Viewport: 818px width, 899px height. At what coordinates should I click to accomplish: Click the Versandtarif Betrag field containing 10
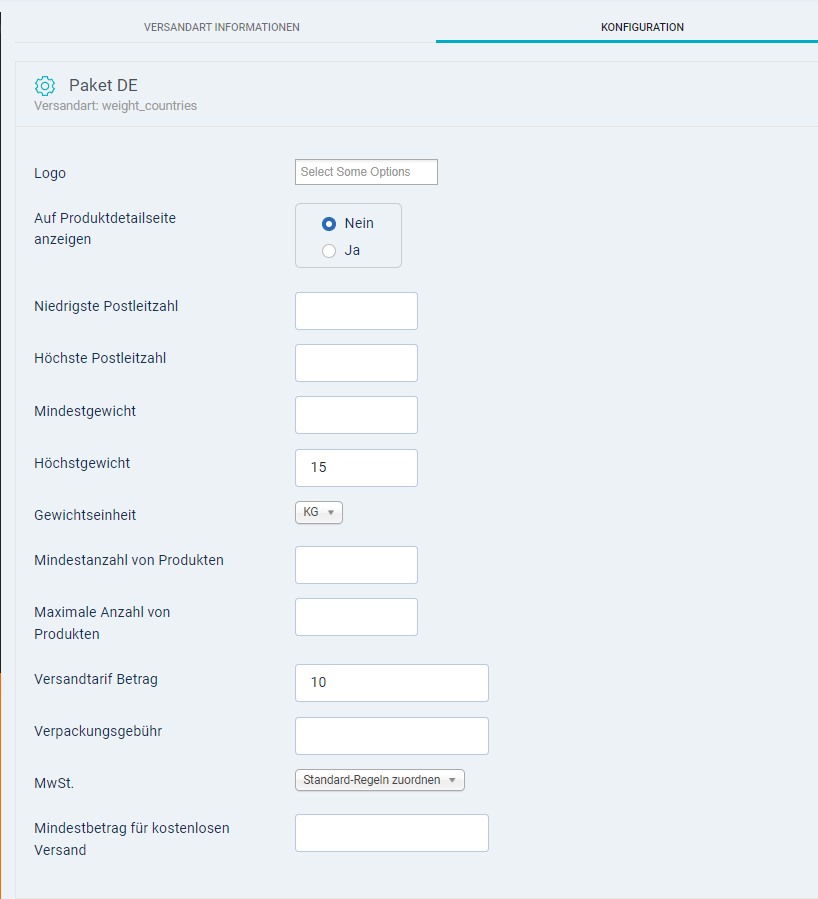[392, 683]
